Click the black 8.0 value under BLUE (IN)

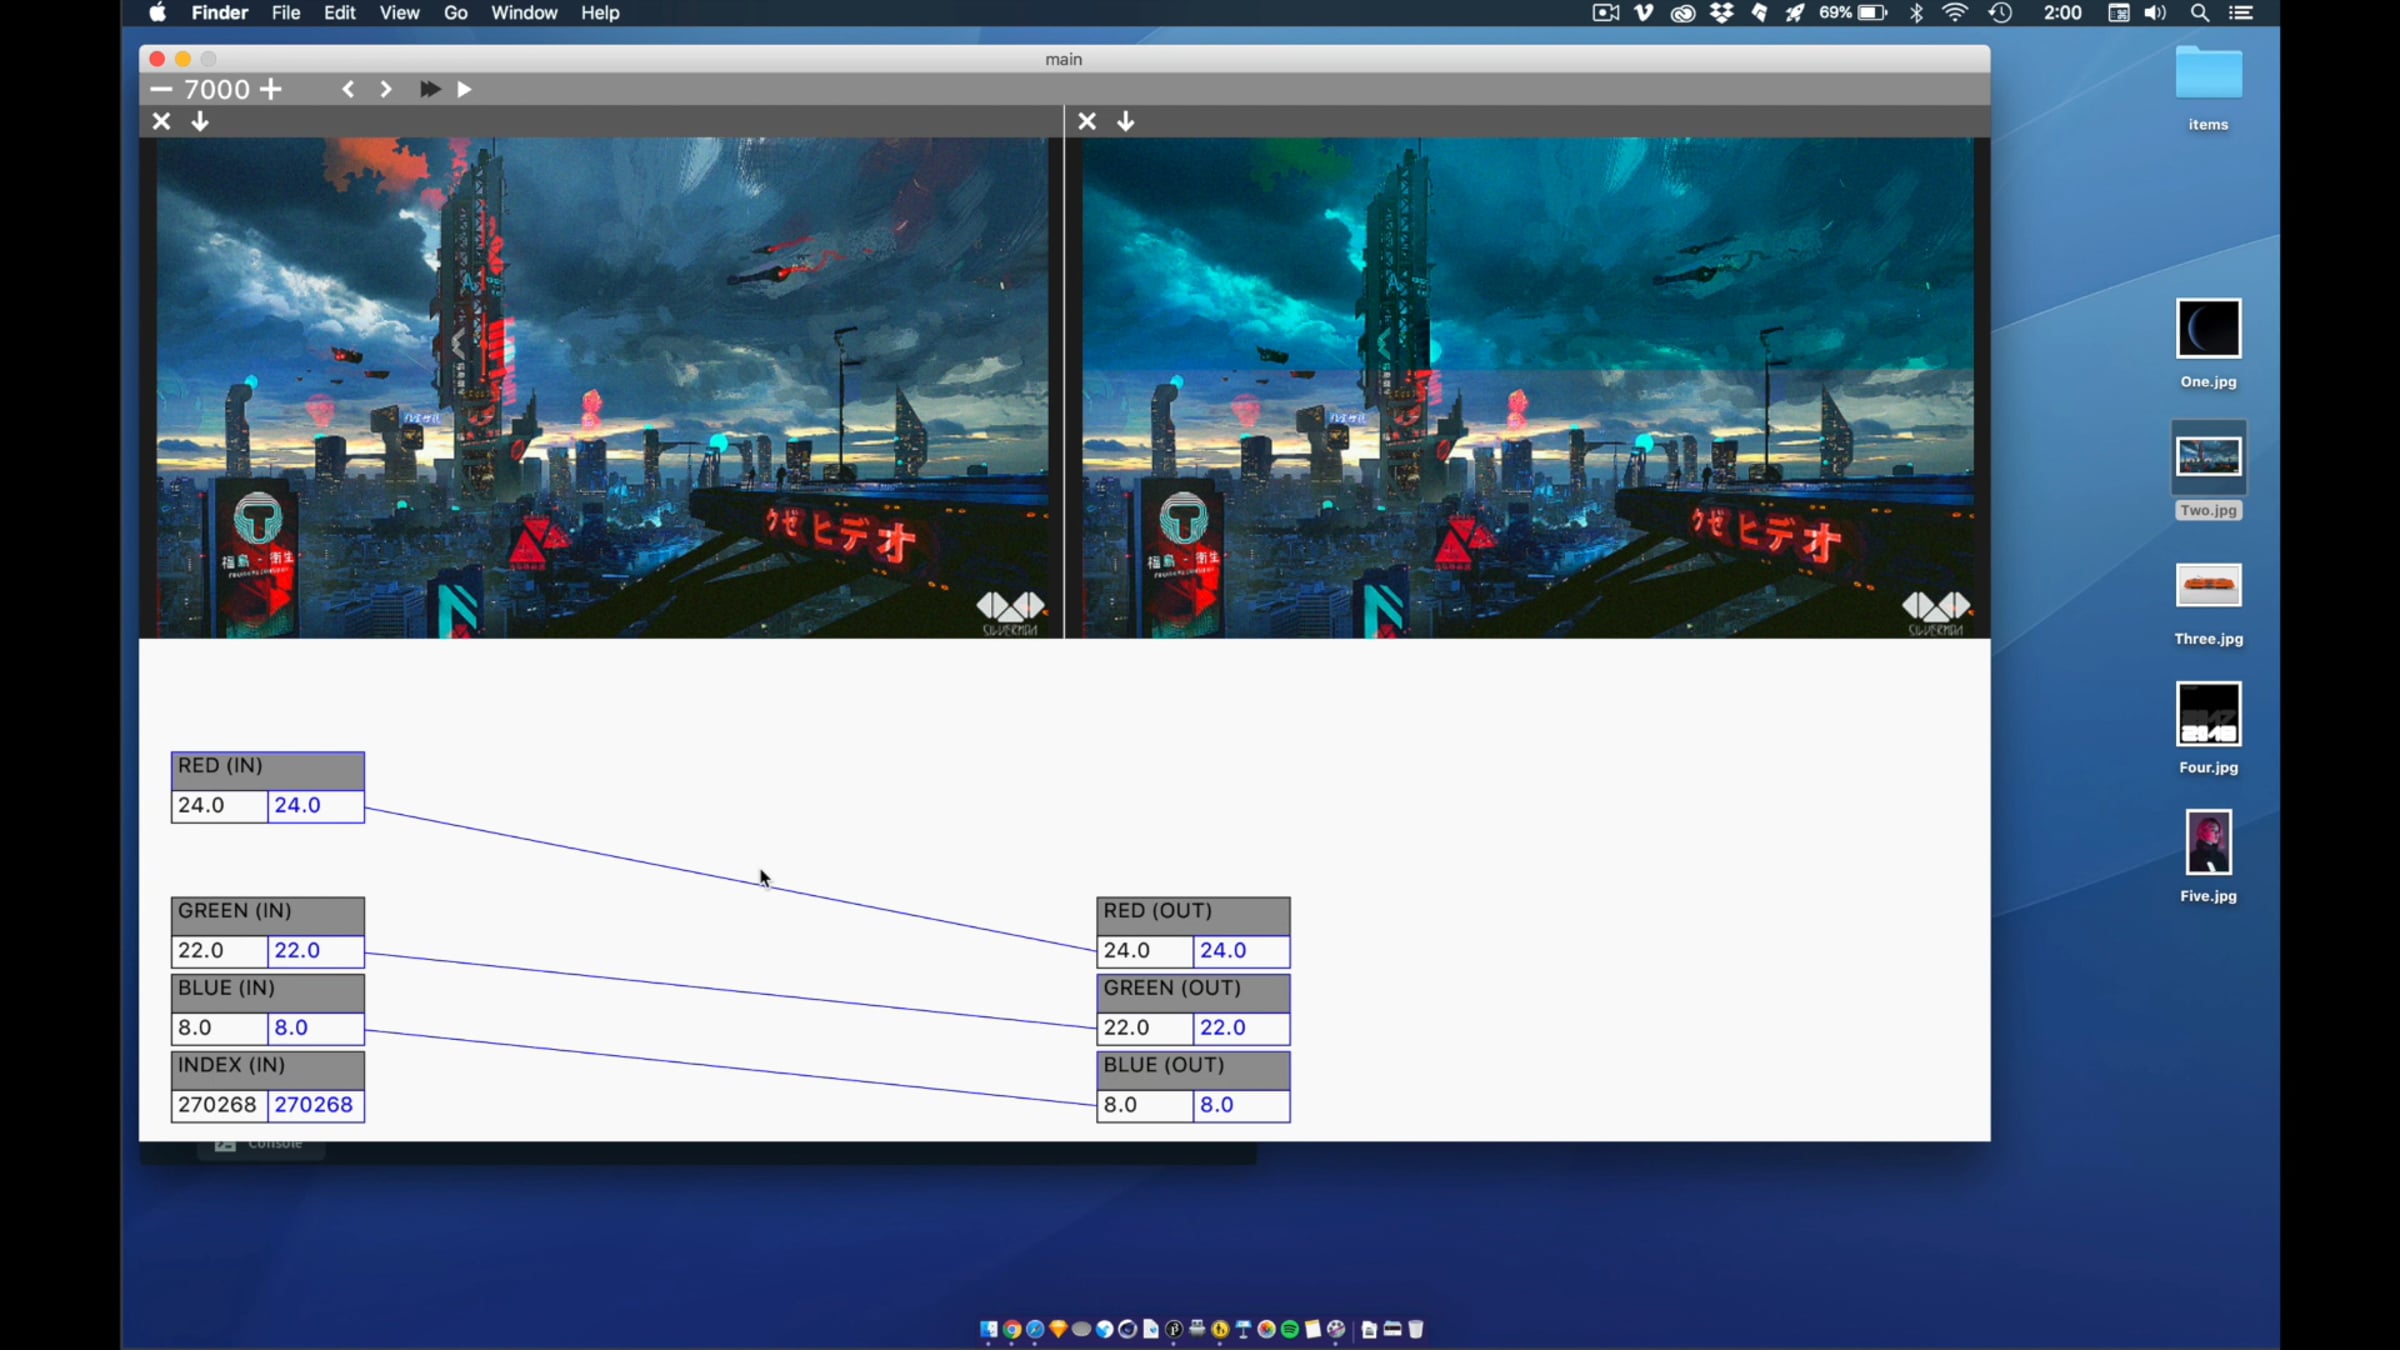(x=219, y=1028)
